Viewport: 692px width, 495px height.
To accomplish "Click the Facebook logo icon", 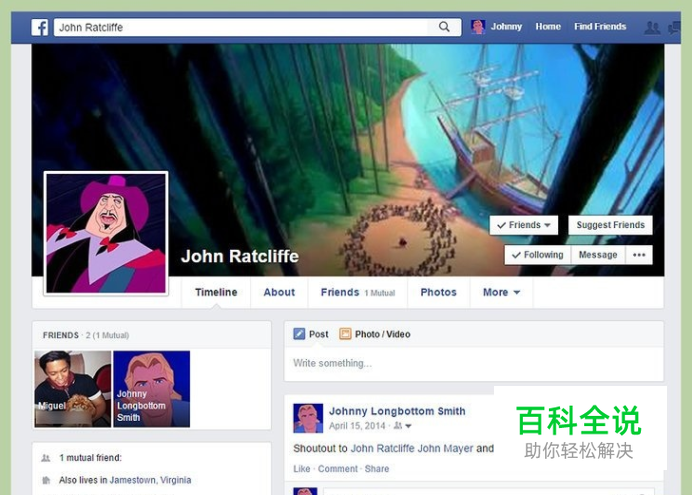I will 39,27.
